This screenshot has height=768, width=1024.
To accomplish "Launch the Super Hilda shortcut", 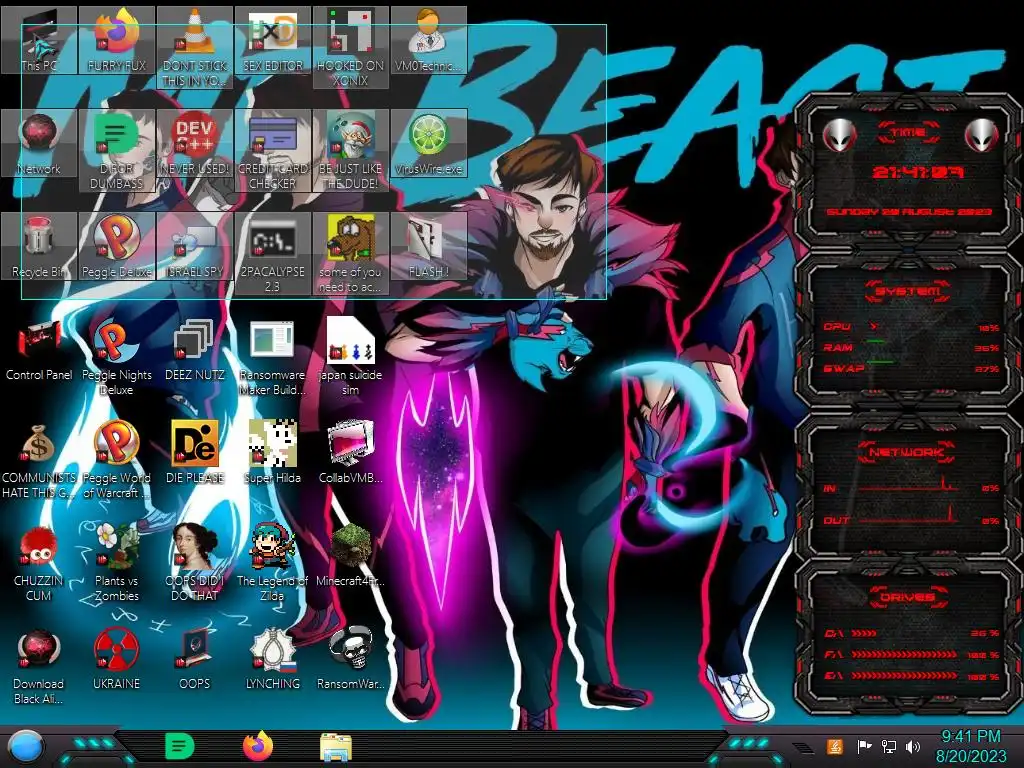I will click(273, 452).
